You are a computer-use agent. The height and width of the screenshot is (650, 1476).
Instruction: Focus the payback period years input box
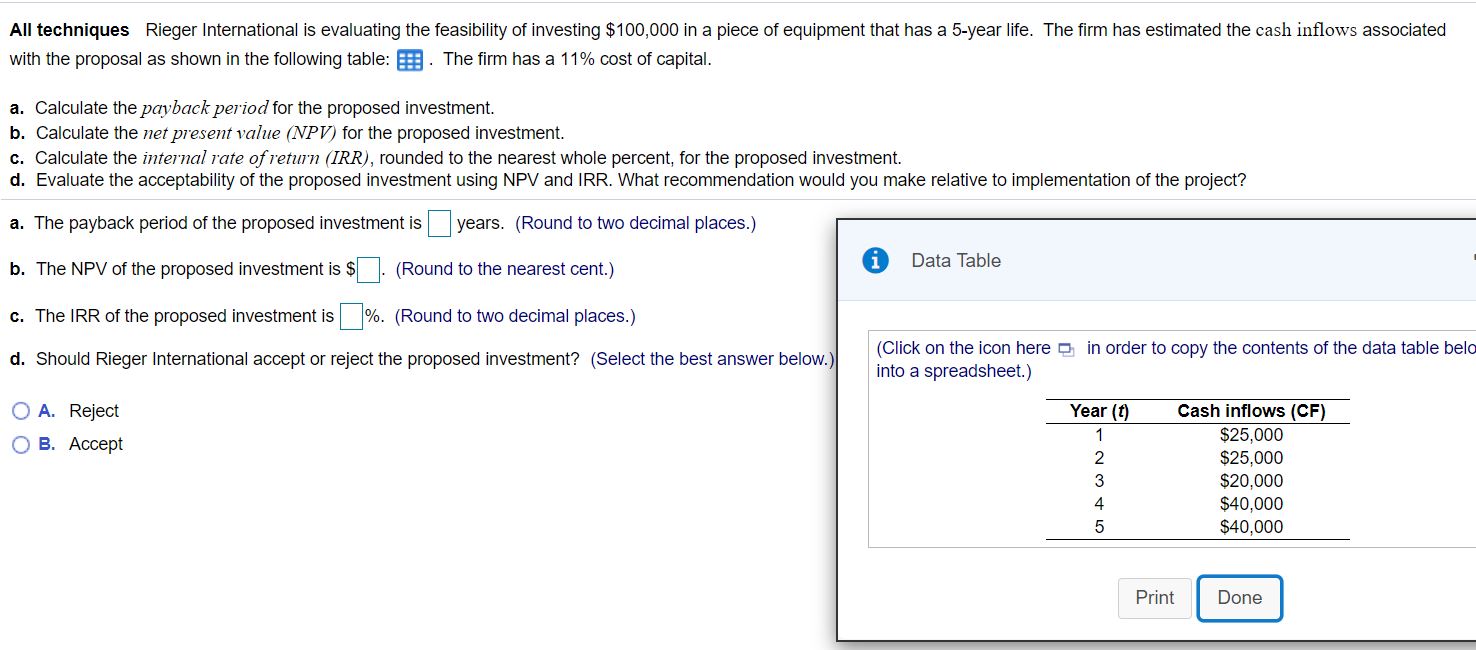pyautogui.click(x=439, y=224)
